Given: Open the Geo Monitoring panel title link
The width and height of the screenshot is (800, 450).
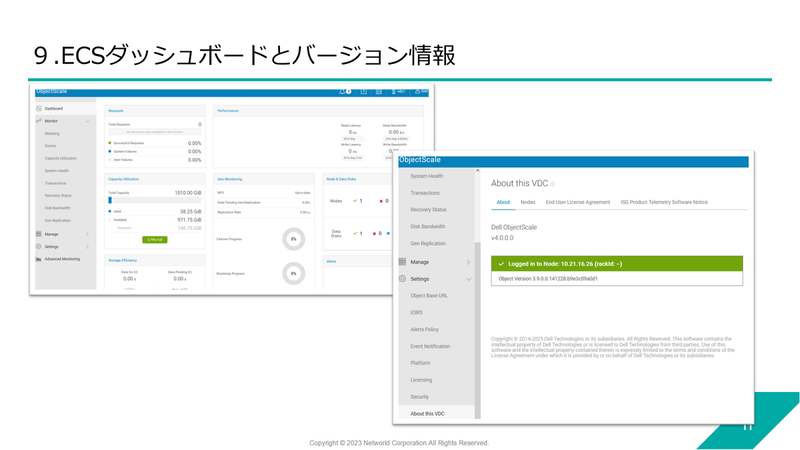Looking at the screenshot, I should [x=230, y=179].
